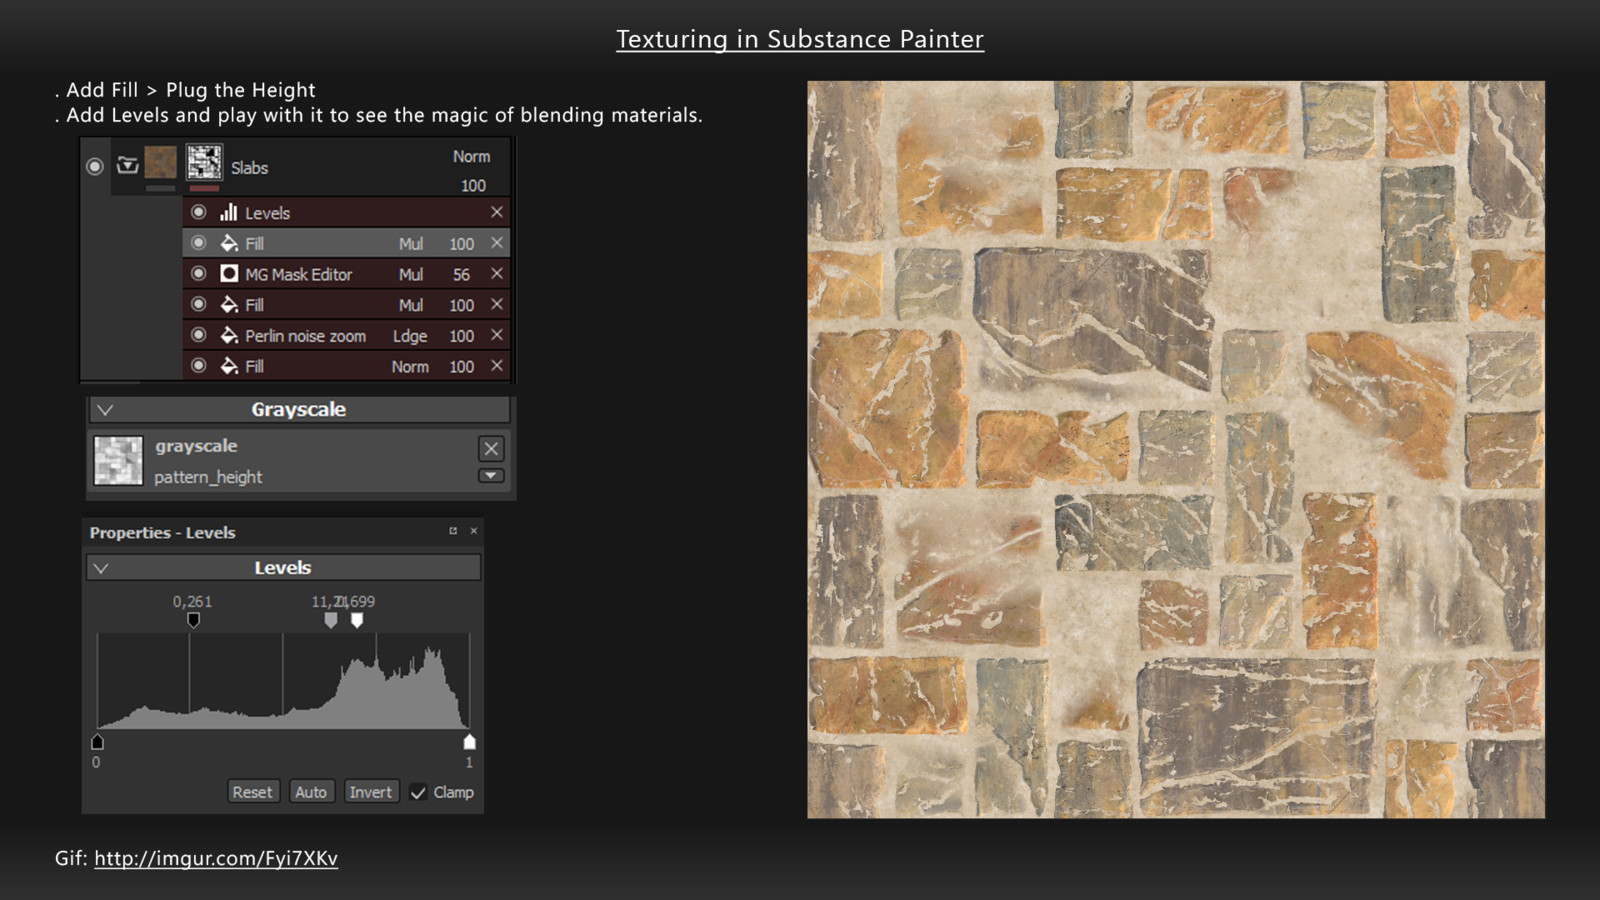1600x900 pixels.
Task: Click the stone slabs texture preview
Action: [x=1176, y=450]
